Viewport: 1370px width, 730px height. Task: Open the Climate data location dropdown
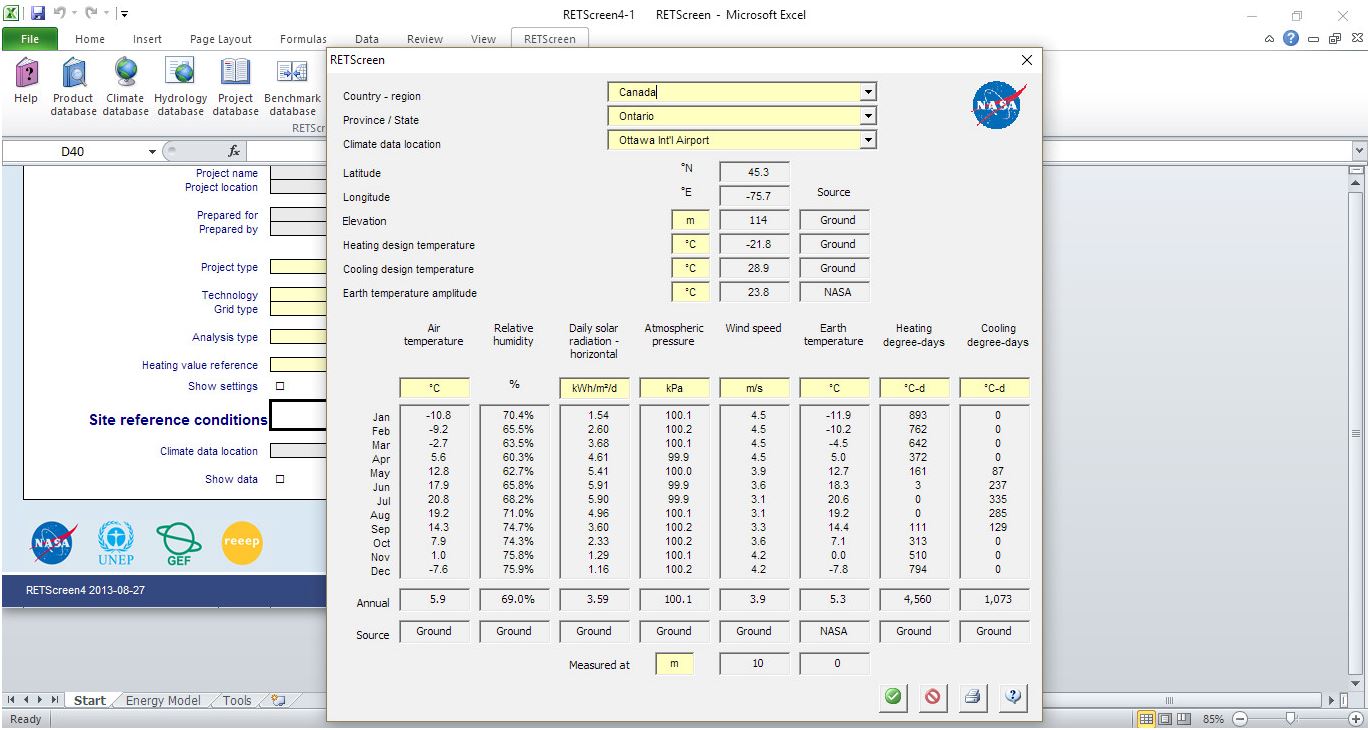[x=868, y=140]
